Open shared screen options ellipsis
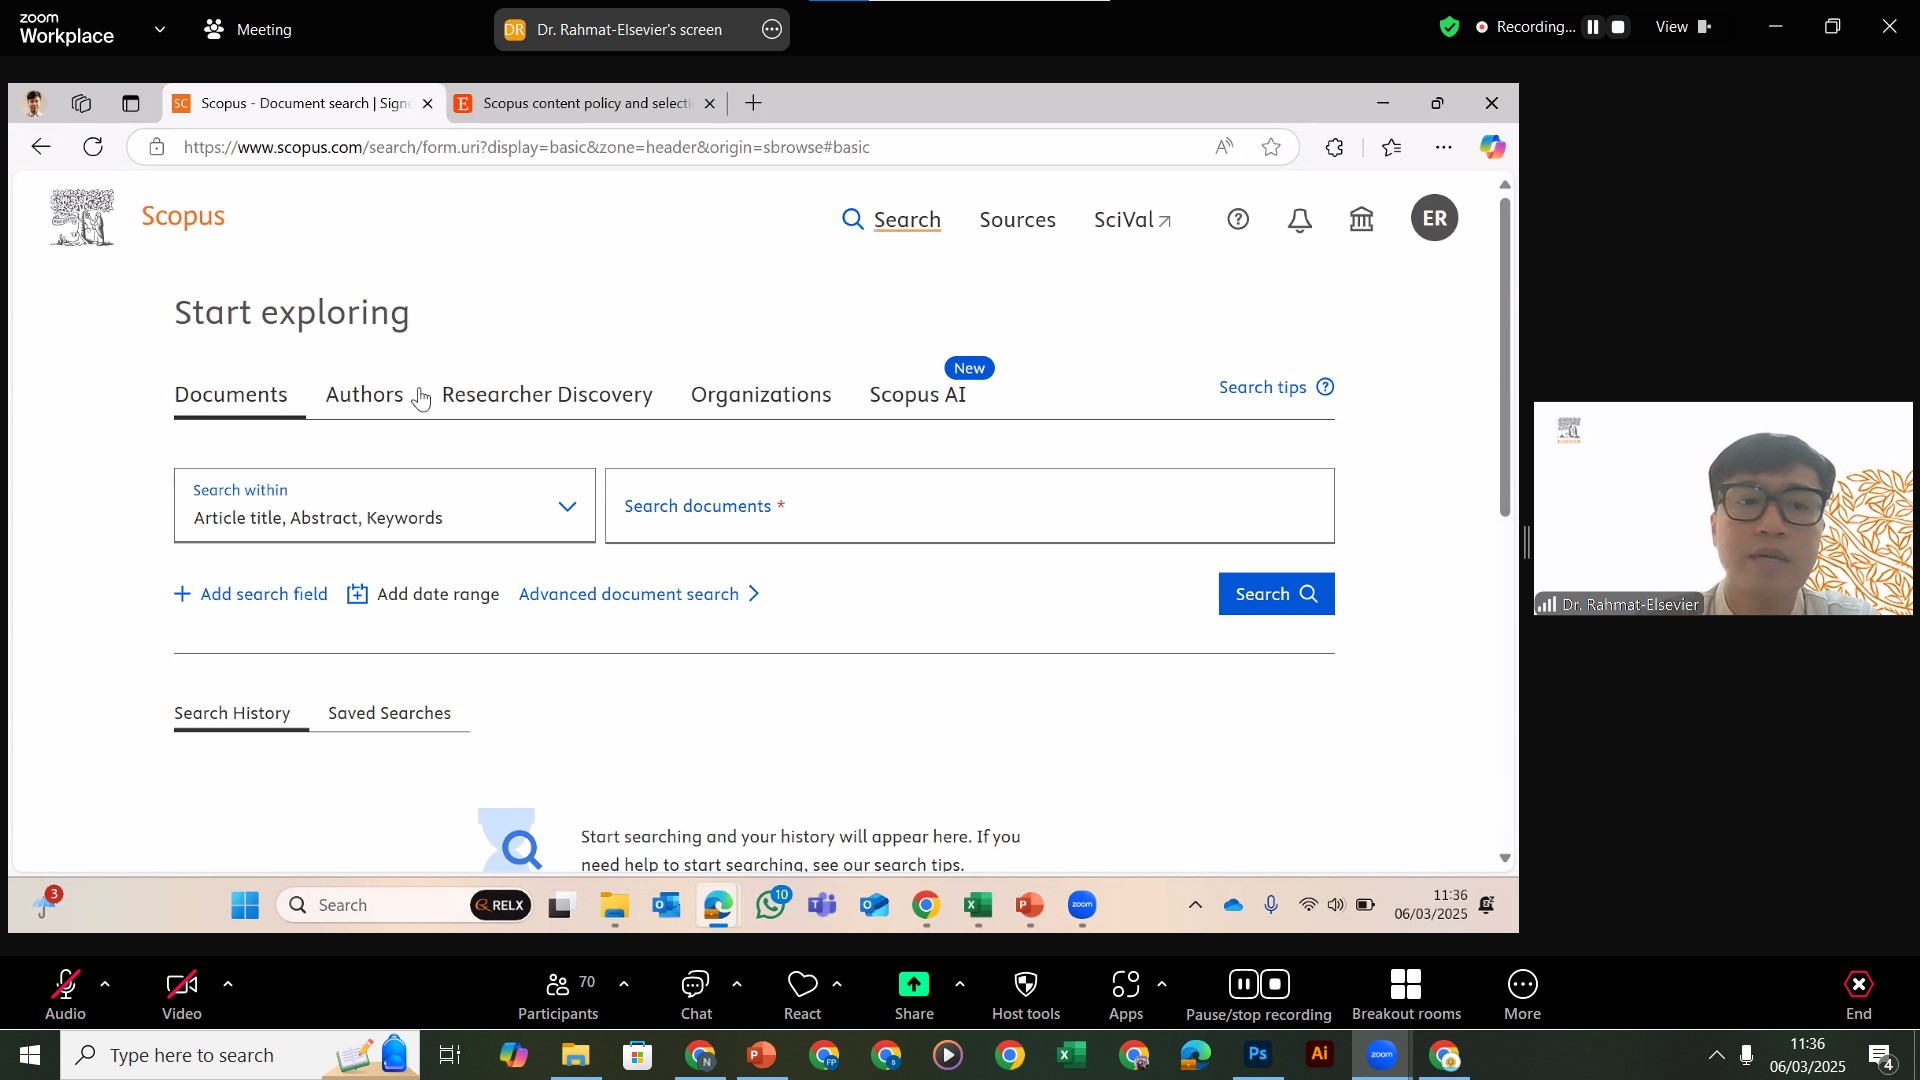The image size is (1920, 1080). pos(772,30)
